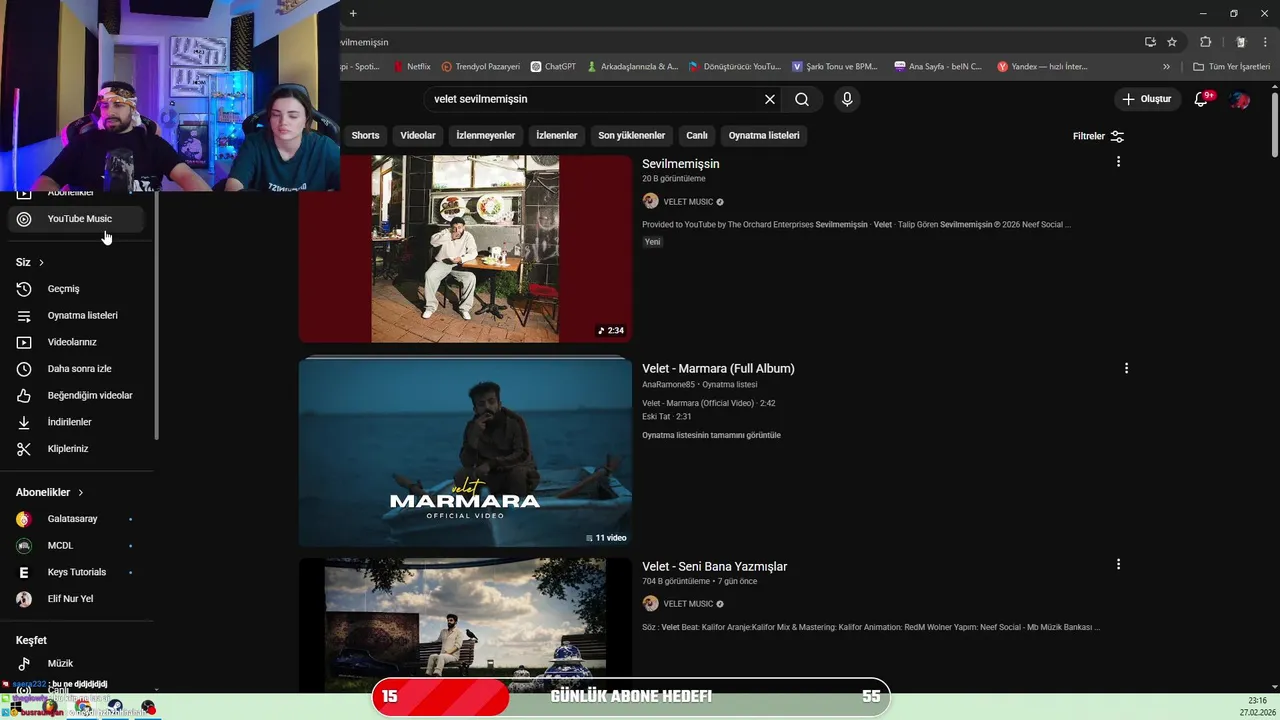The image size is (1280, 720).
Task: Select the İzlenmeyenler filter chip
Action: pos(486,135)
